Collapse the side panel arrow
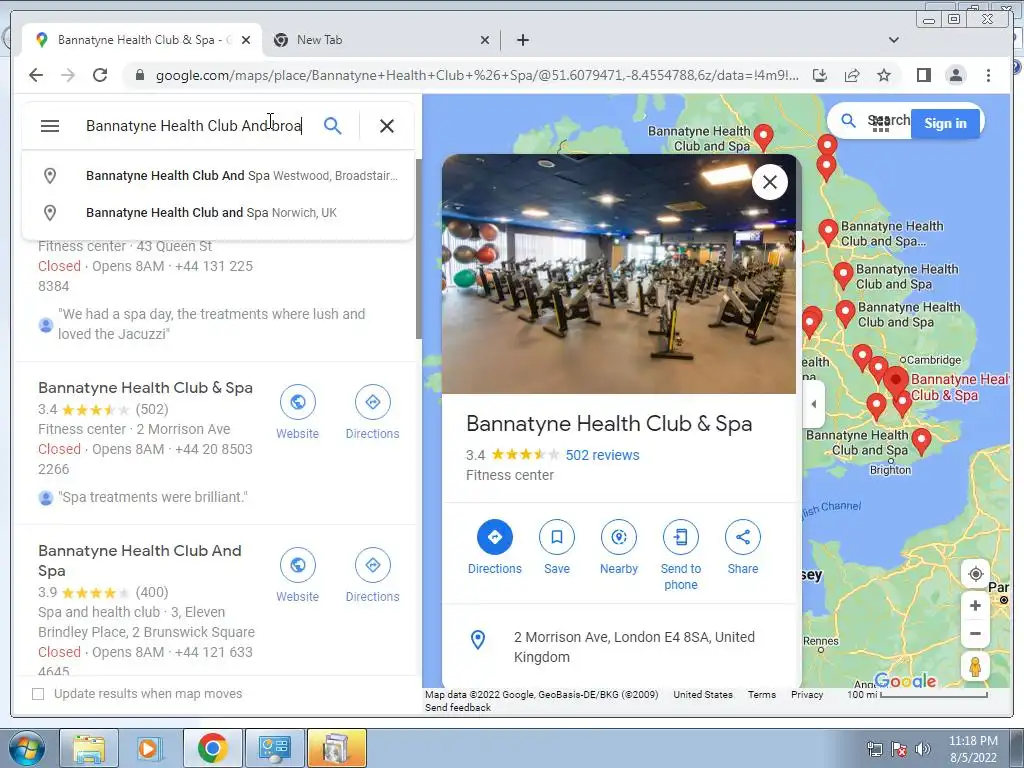This screenshot has height=768, width=1024. (814, 404)
